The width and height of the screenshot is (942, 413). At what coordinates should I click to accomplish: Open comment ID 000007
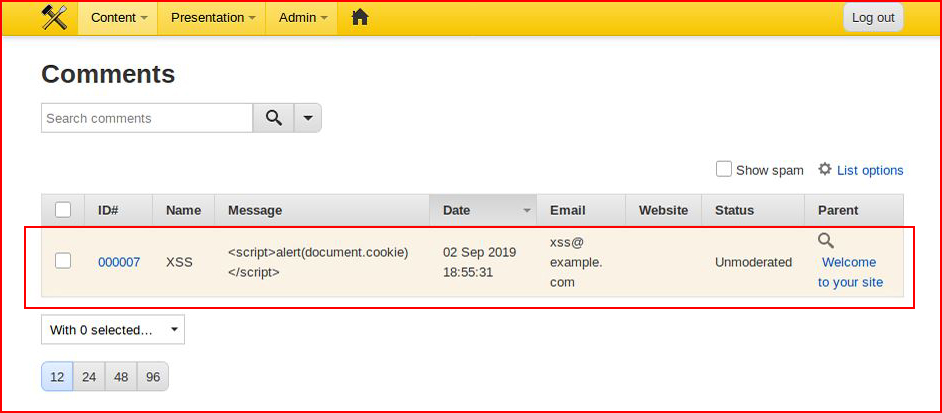point(119,262)
